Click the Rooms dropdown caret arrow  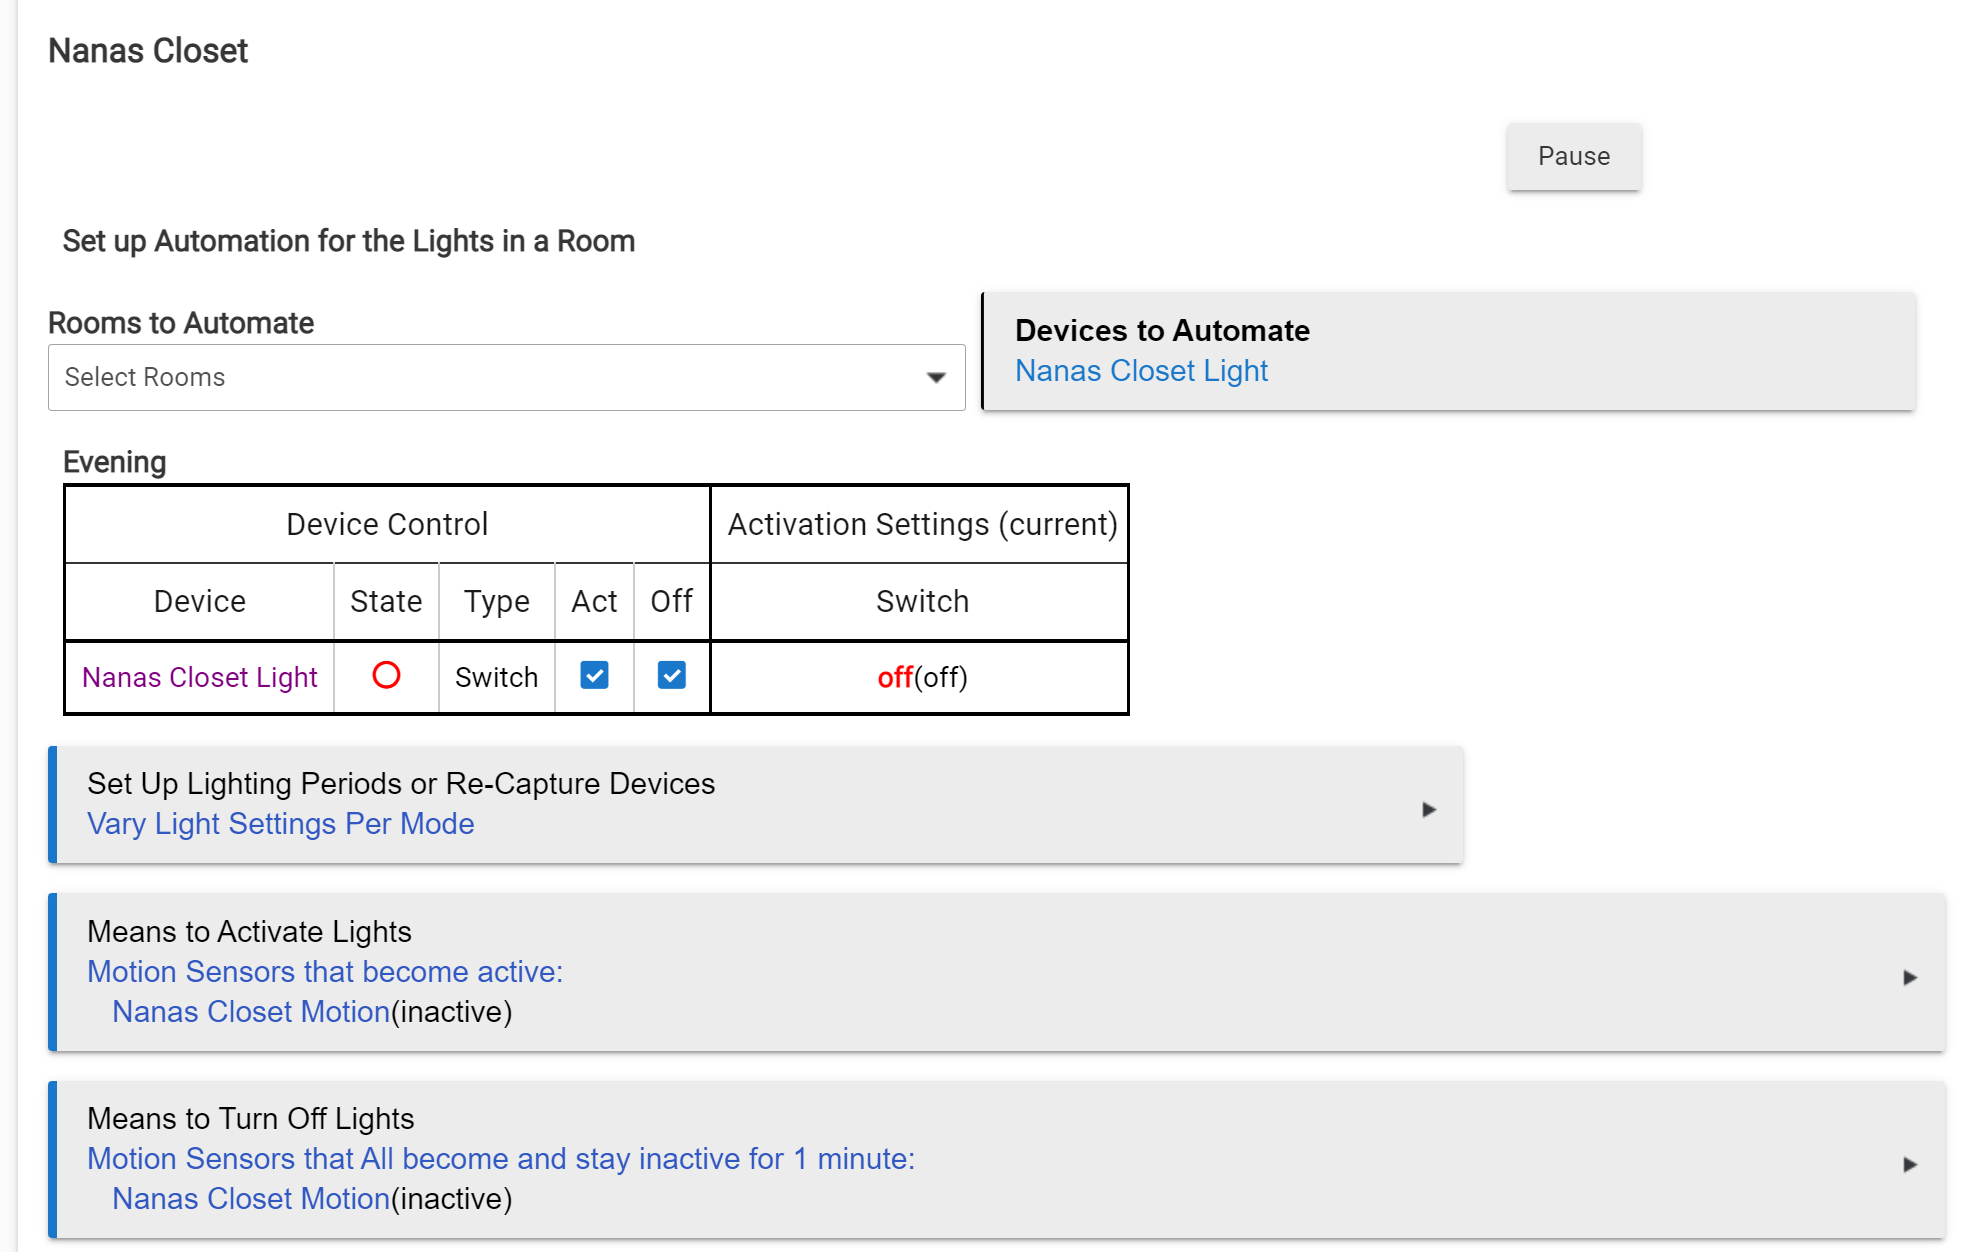coord(936,377)
